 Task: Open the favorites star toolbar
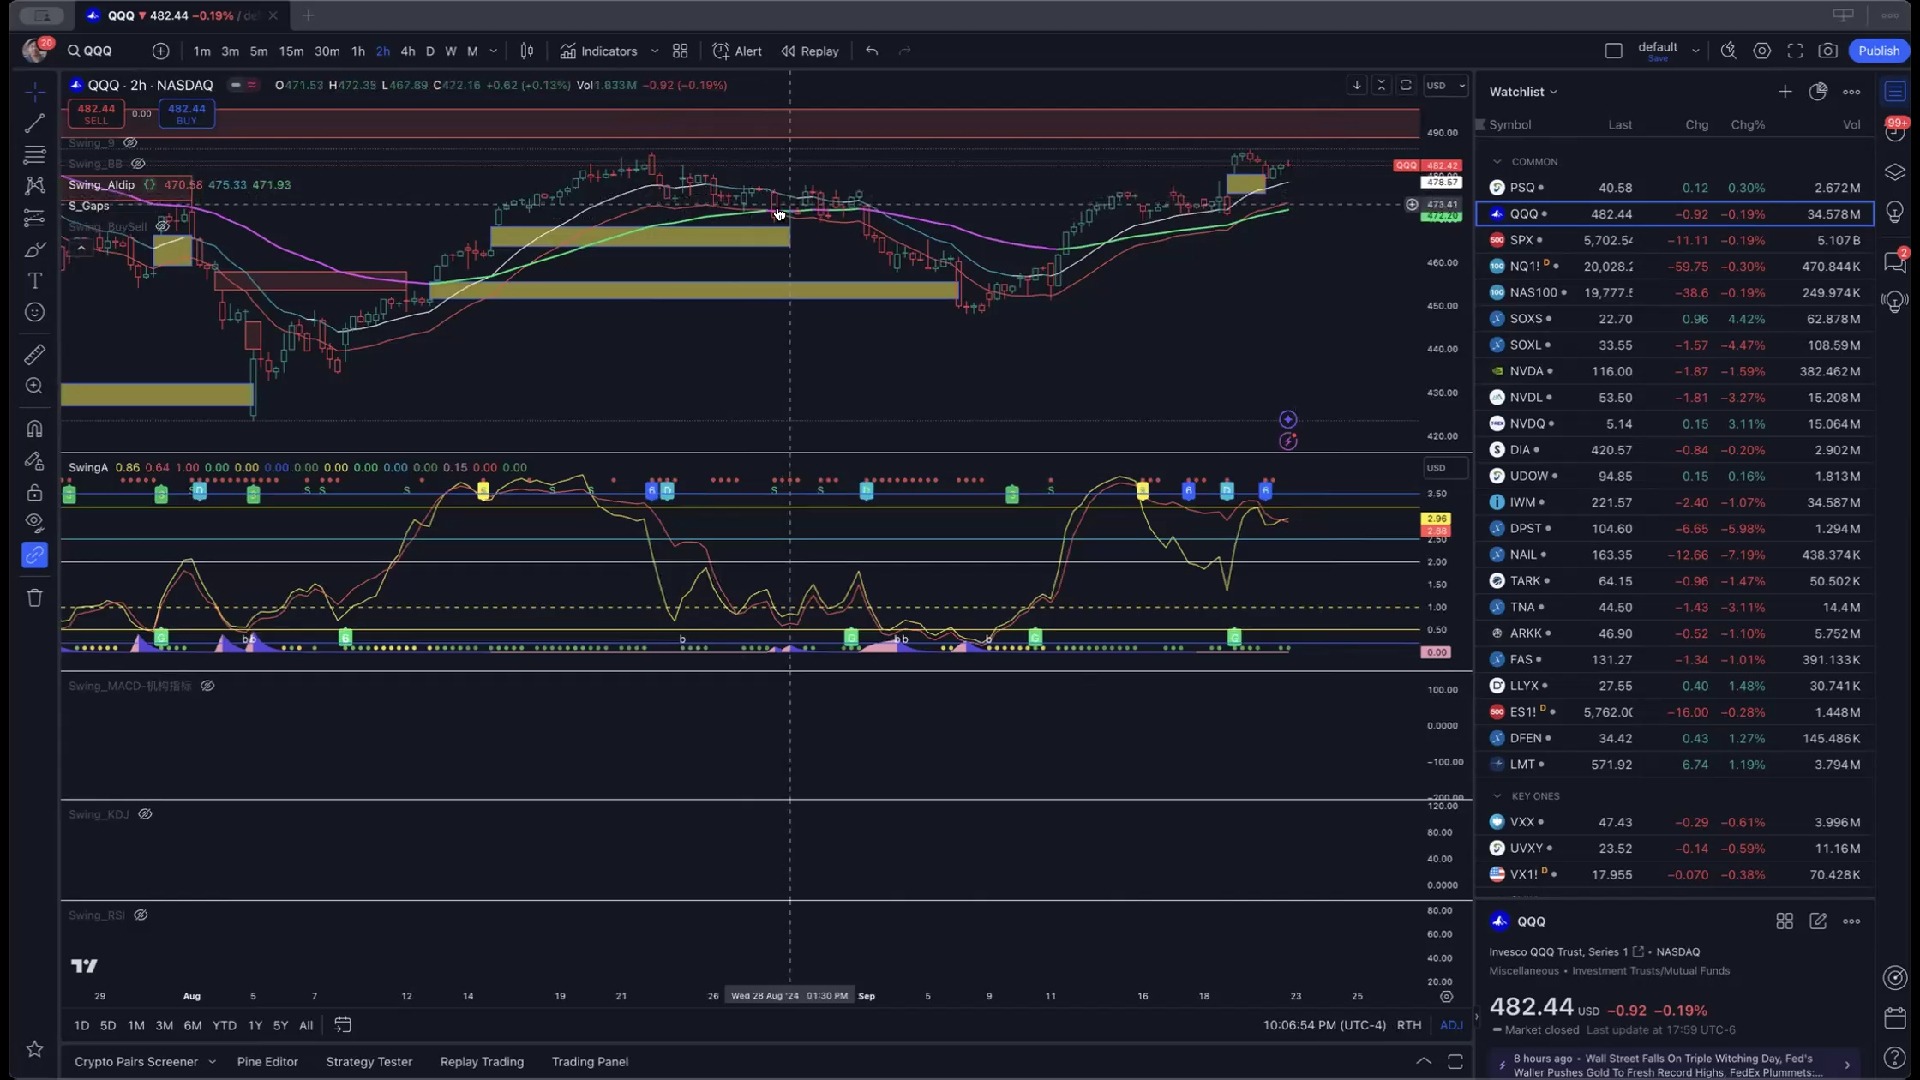(35, 1049)
